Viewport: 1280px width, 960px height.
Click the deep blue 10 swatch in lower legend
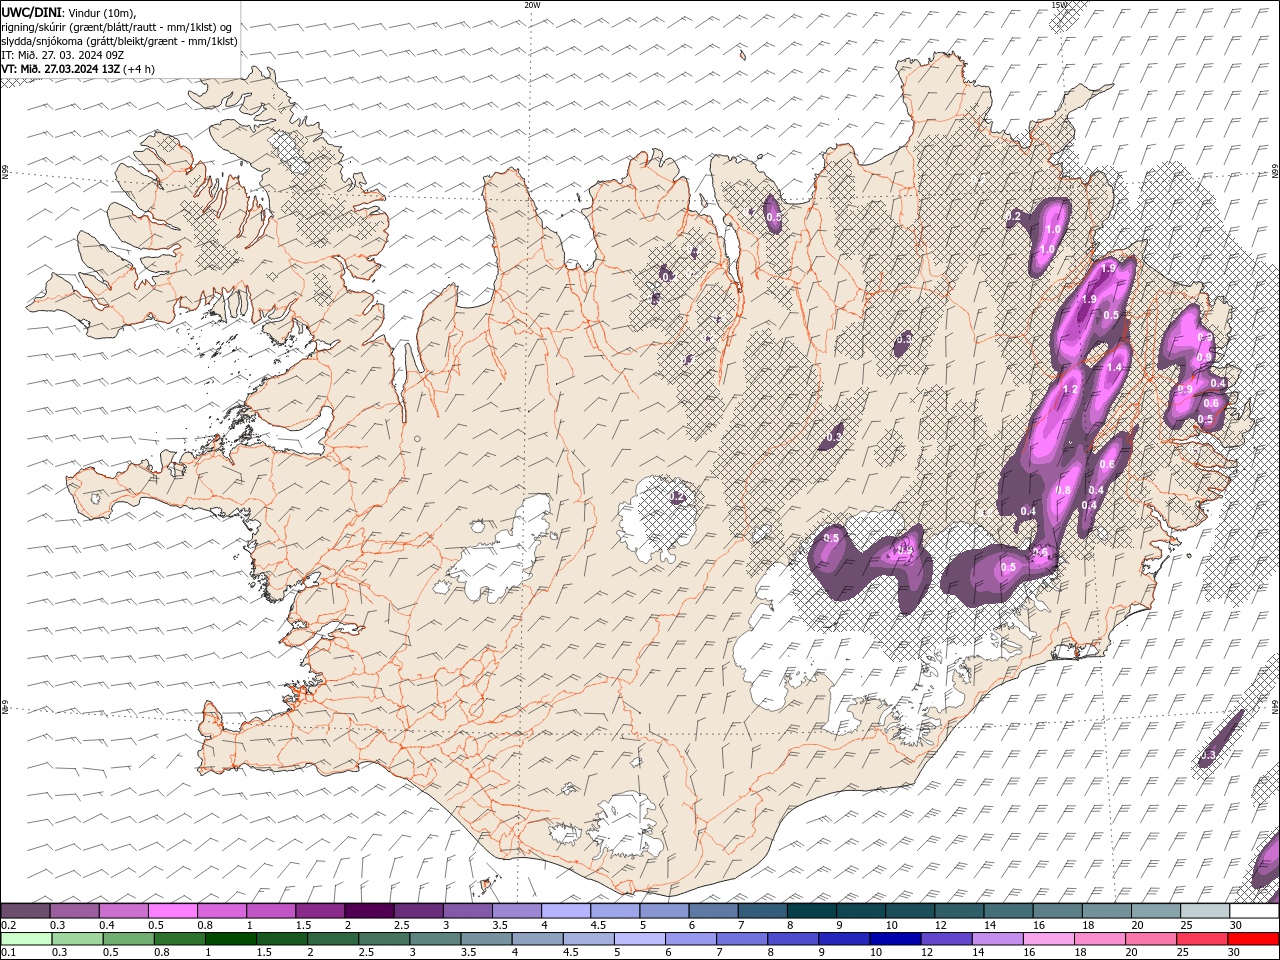[895, 939]
